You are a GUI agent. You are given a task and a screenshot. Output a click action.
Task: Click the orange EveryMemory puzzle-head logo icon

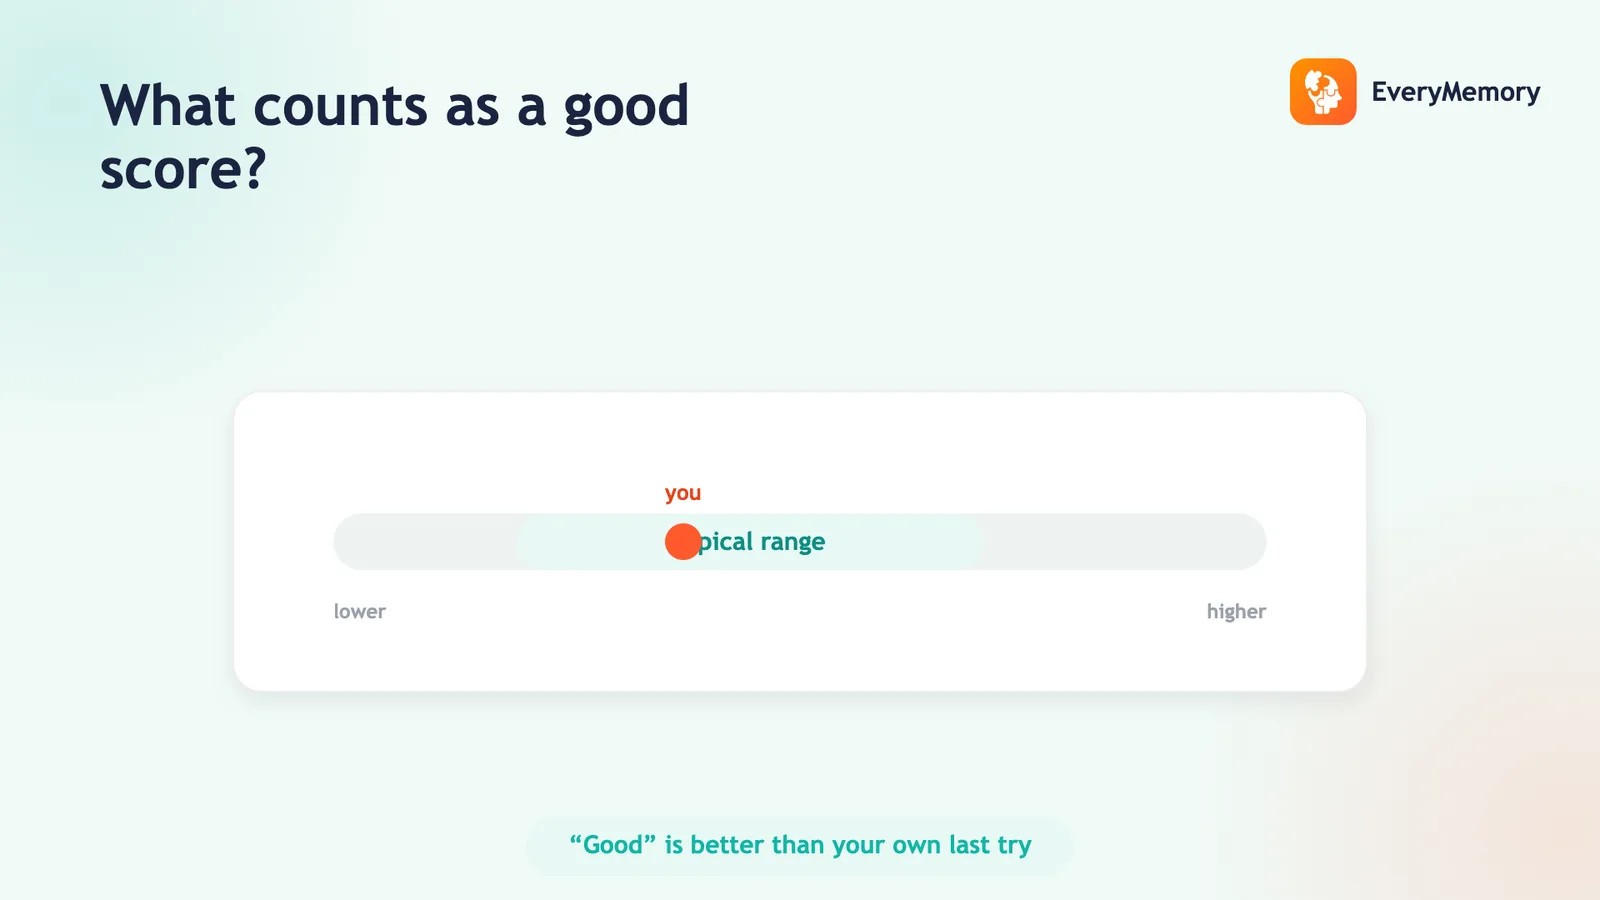click(1323, 92)
